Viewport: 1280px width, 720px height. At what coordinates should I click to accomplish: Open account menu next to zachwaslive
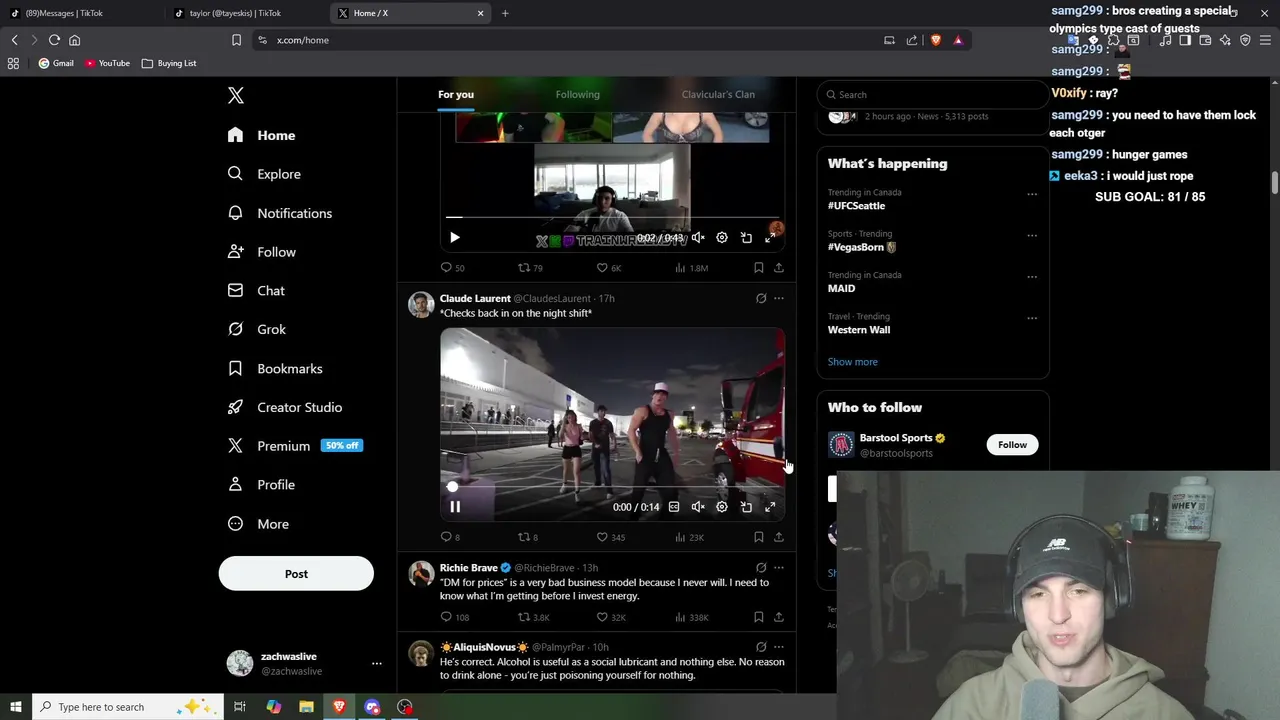click(x=377, y=663)
